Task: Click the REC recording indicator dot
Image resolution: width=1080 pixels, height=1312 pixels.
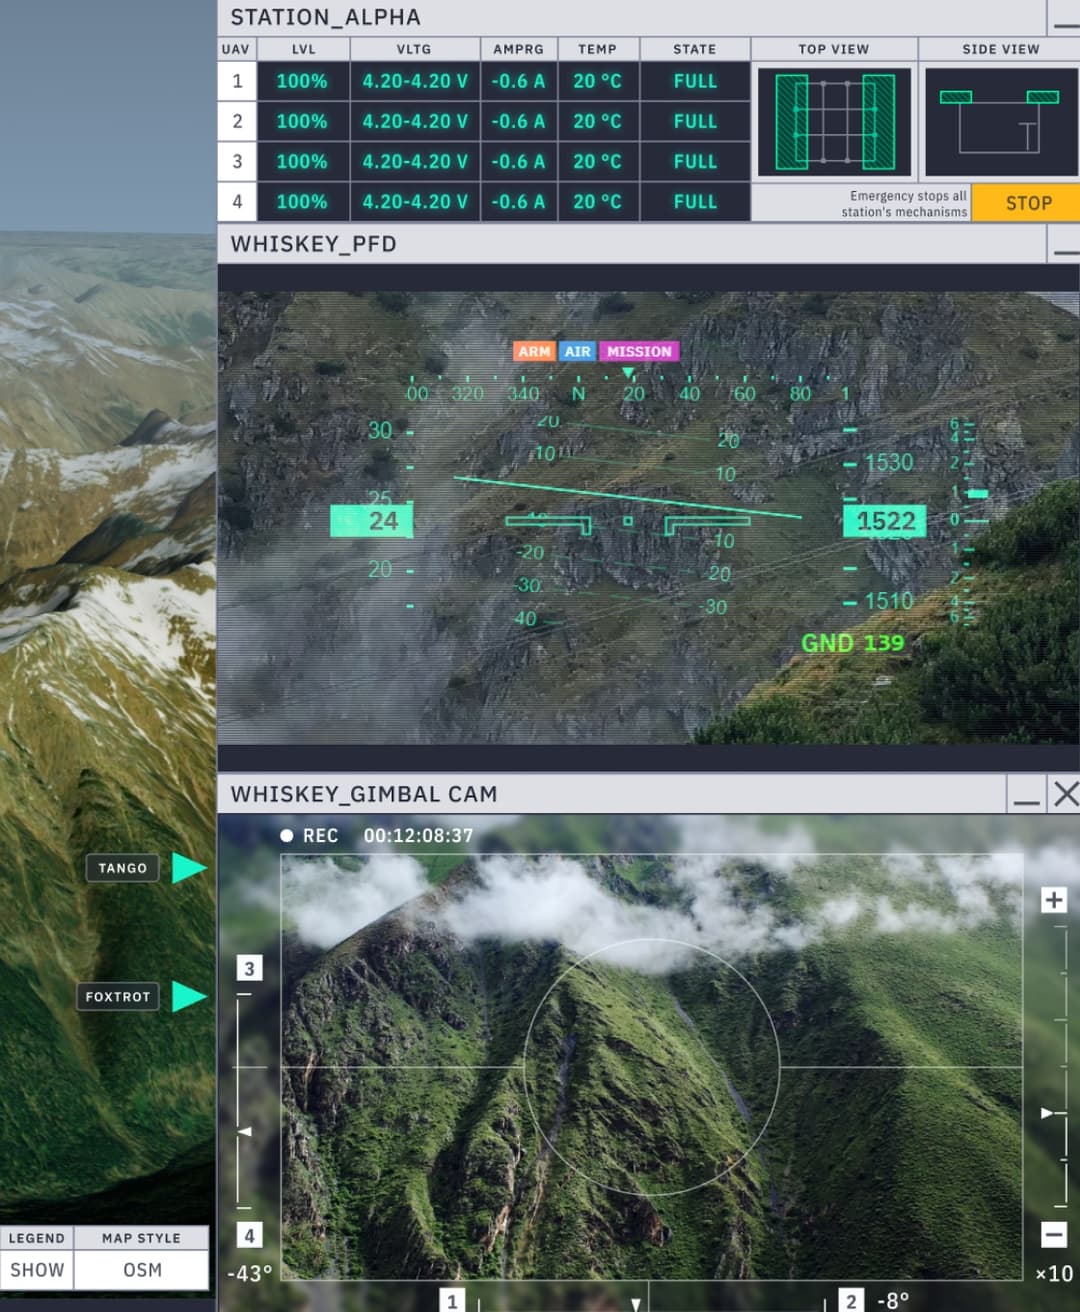Action: 286,835
